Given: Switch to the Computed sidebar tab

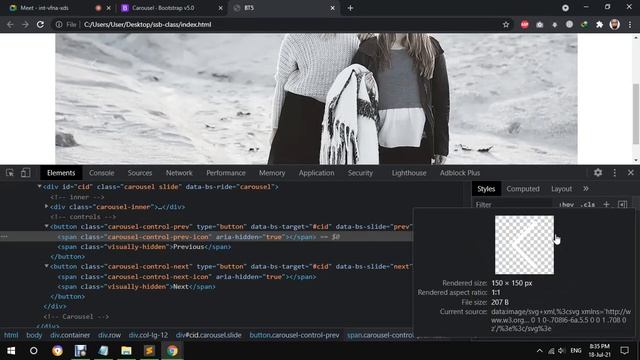Looking at the screenshot, I should tap(523, 189).
